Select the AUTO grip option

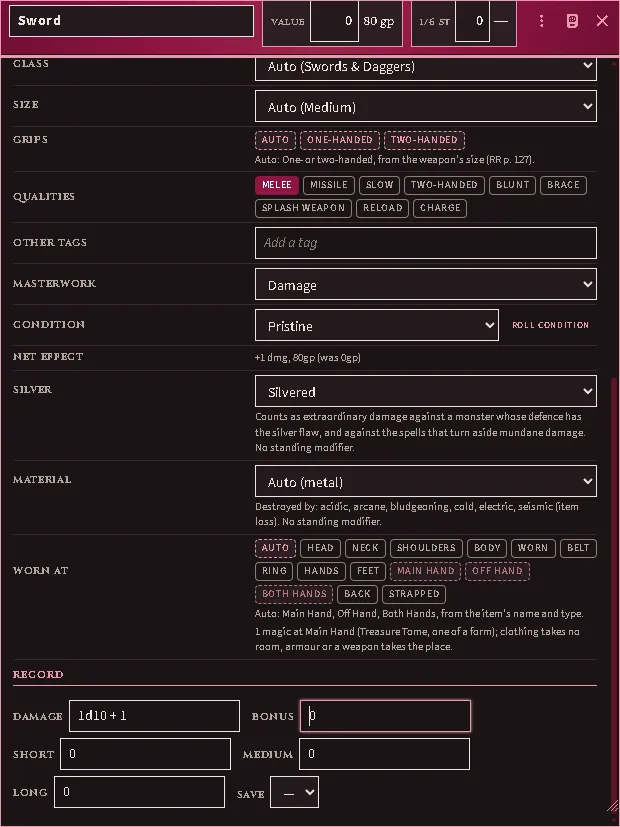click(x=275, y=140)
